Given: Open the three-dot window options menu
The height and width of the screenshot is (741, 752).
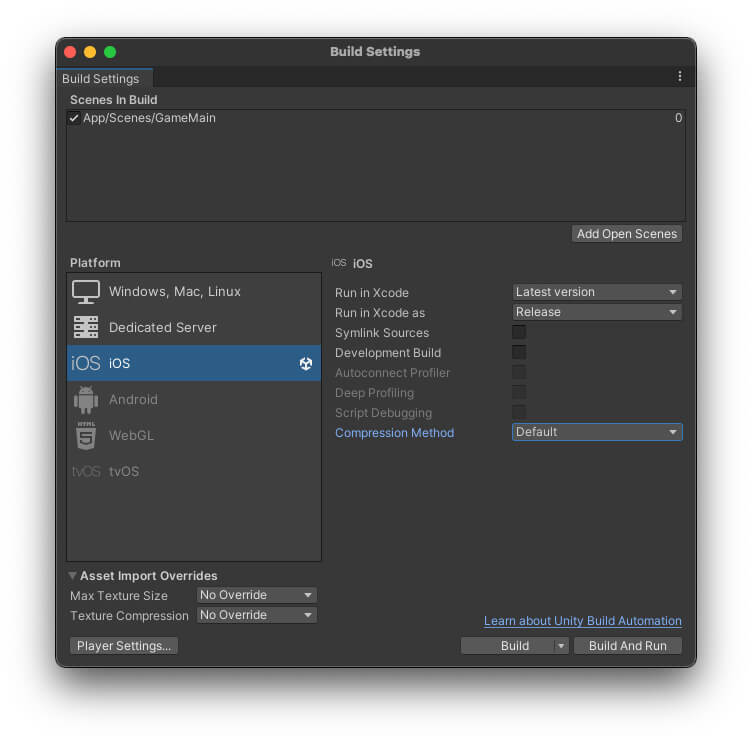Looking at the screenshot, I should tap(680, 77).
